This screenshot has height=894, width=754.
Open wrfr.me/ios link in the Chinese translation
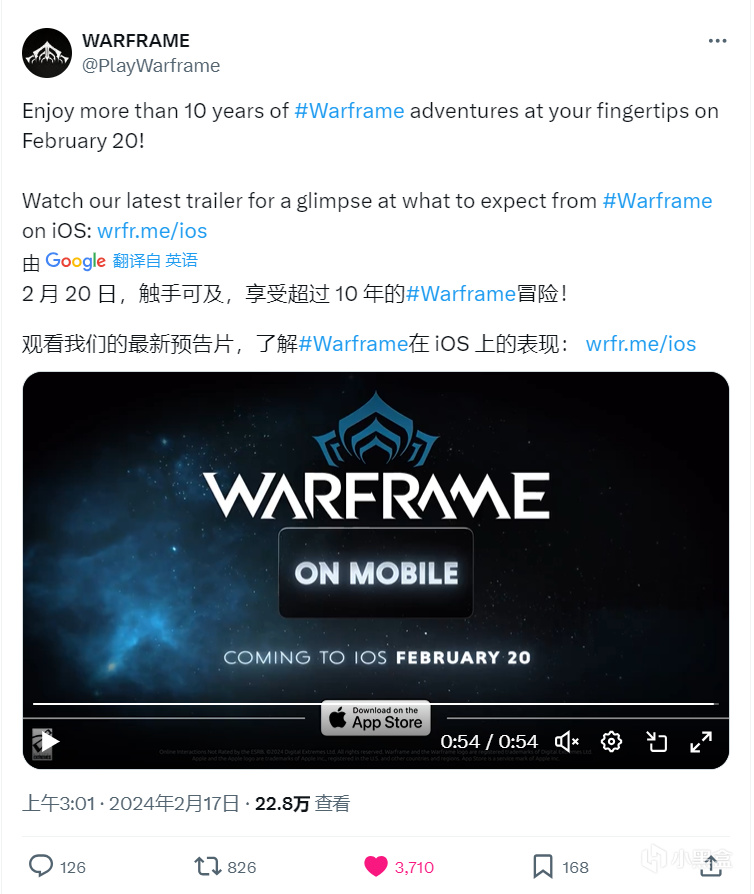click(x=641, y=344)
